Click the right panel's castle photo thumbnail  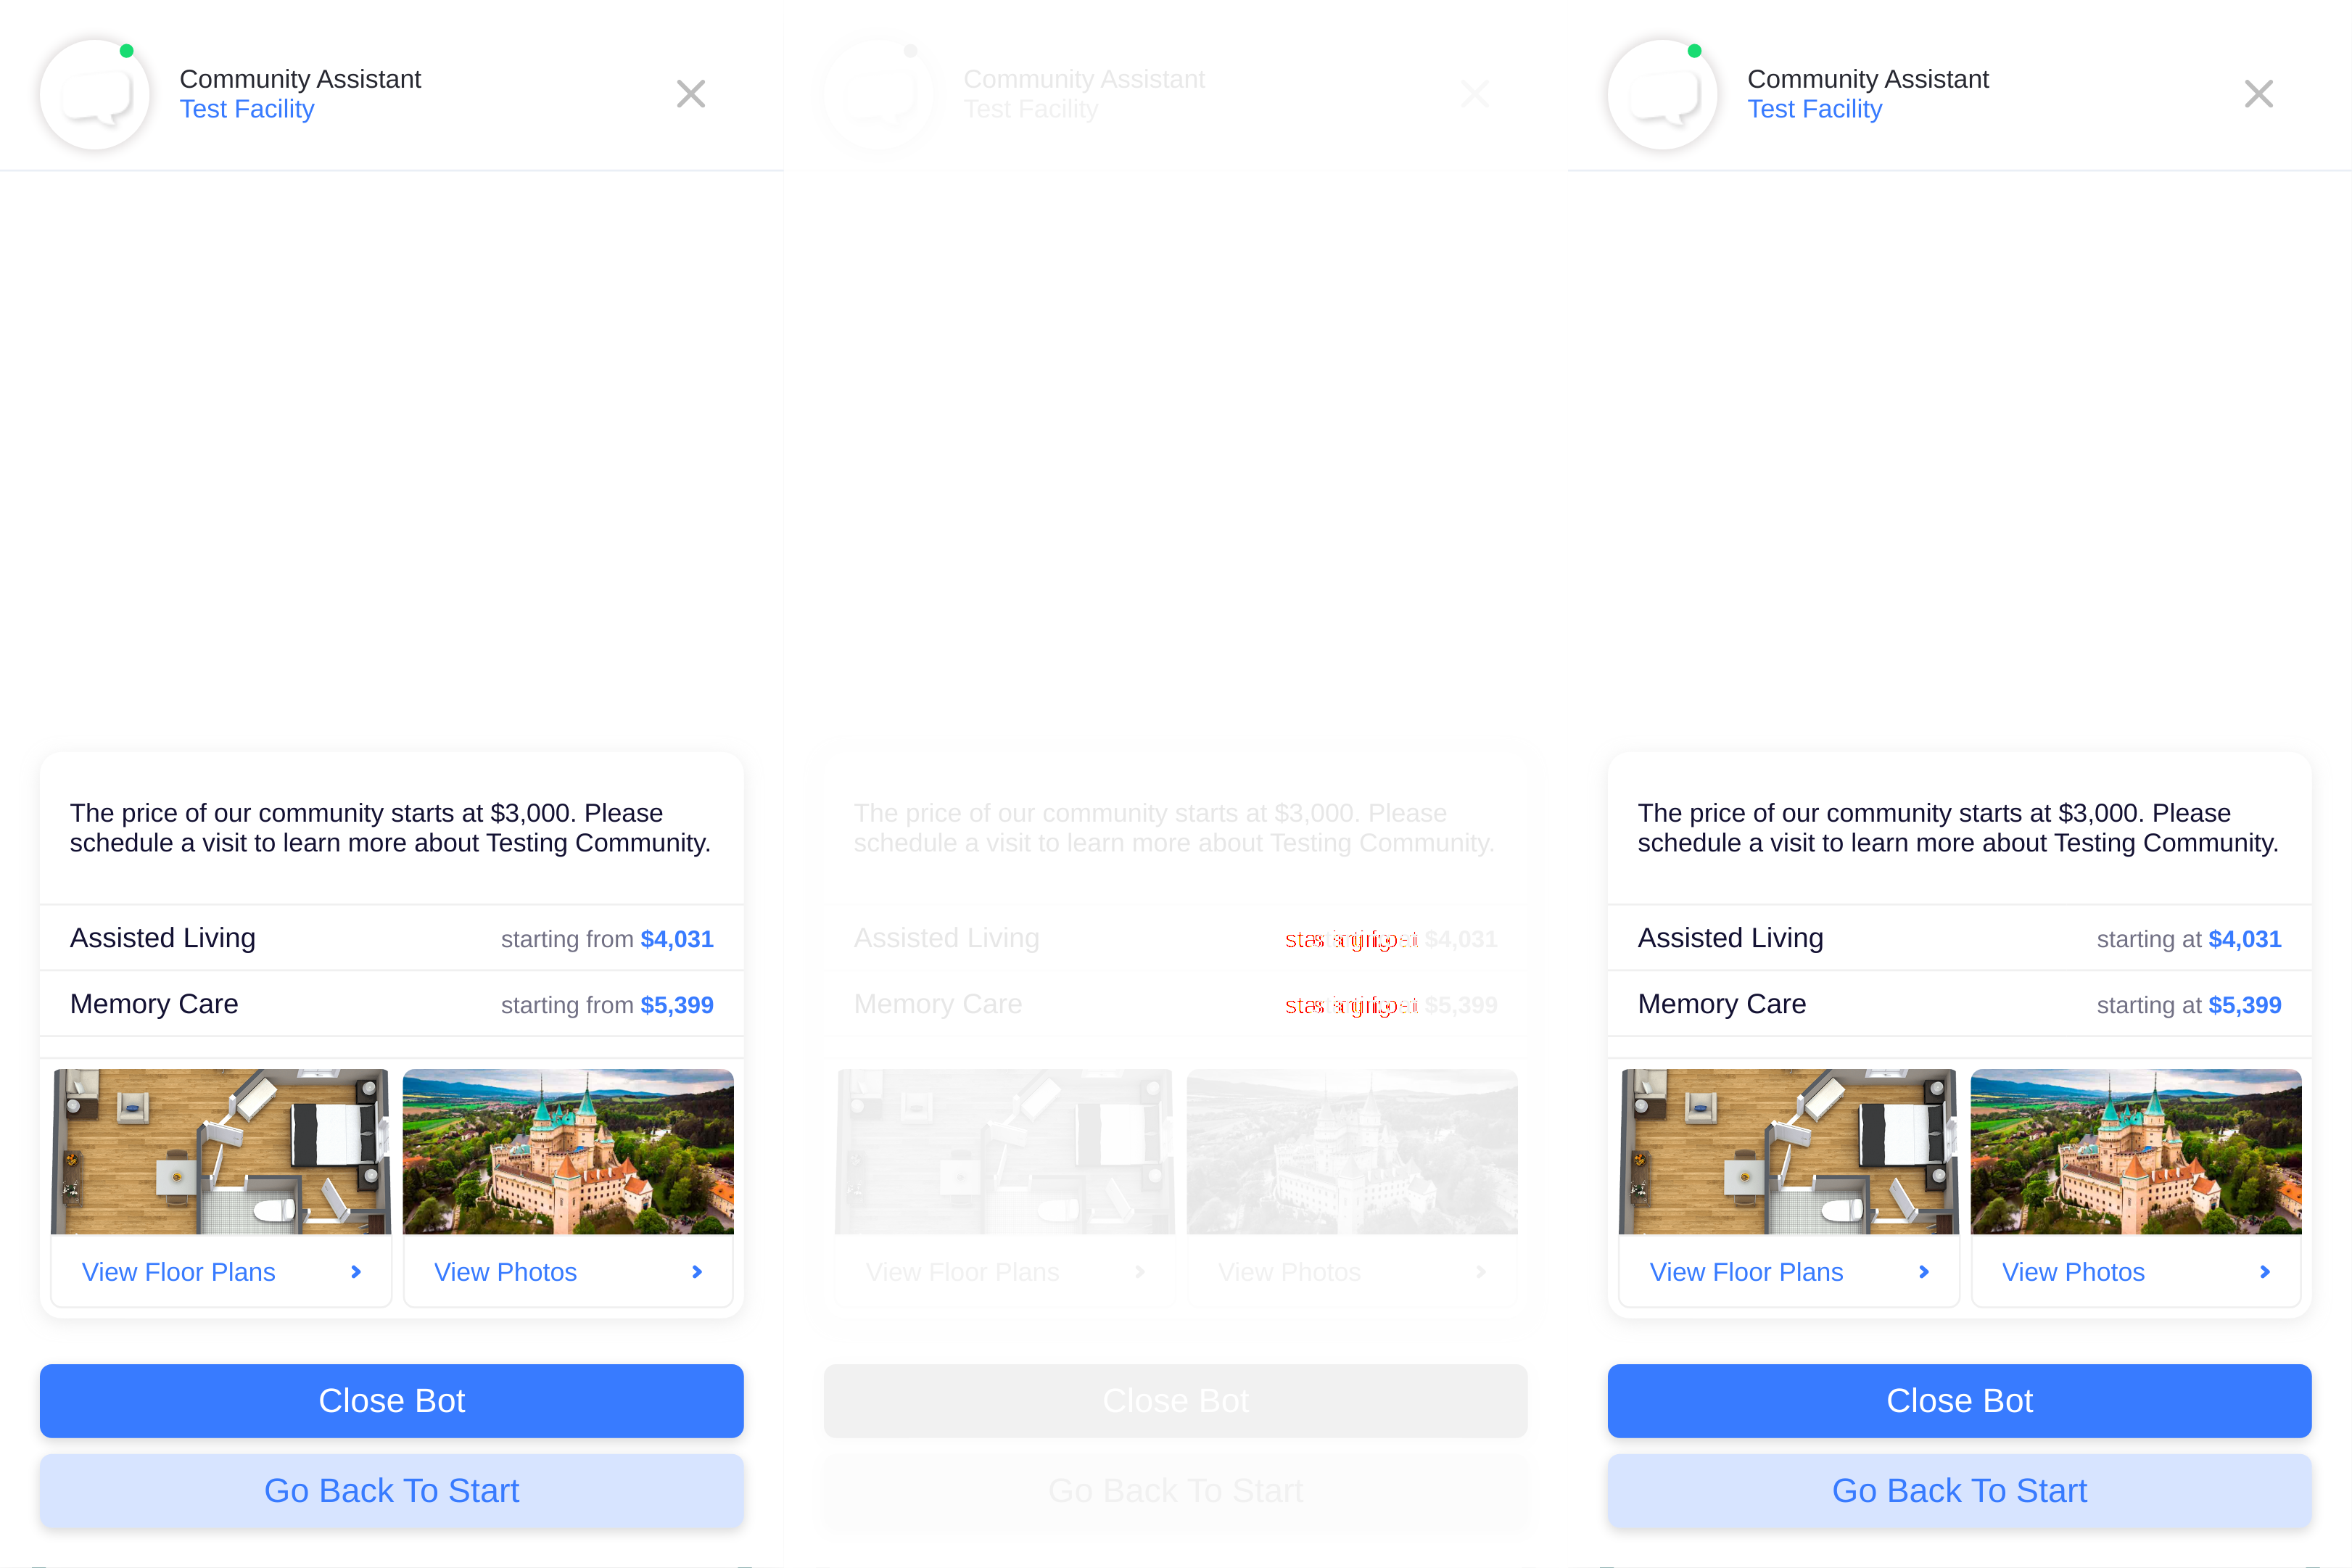click(x=2136, y=1152)
